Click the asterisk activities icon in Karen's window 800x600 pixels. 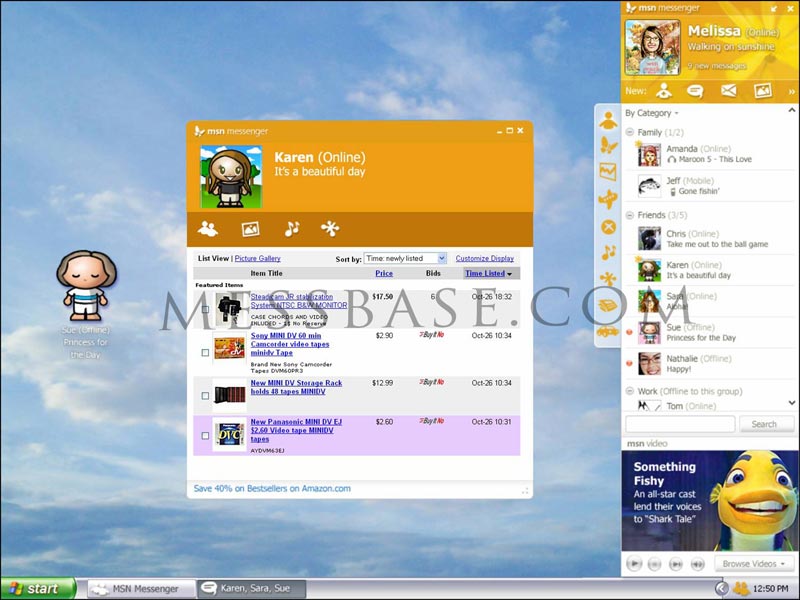[330, 229]
